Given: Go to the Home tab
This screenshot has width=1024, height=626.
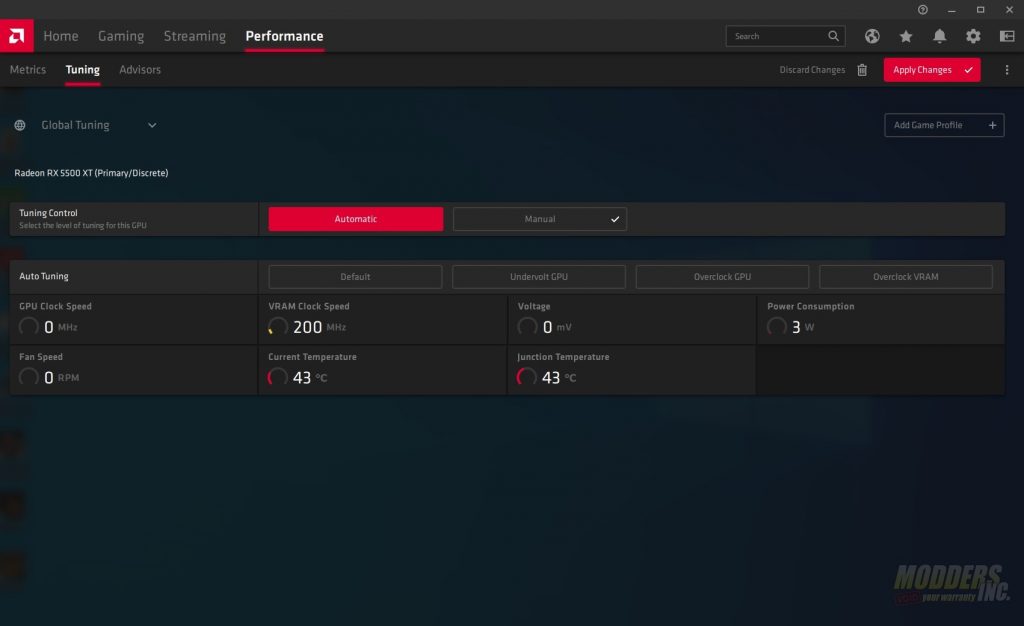Looking at the screenshot, I should (x=61, y=36).
